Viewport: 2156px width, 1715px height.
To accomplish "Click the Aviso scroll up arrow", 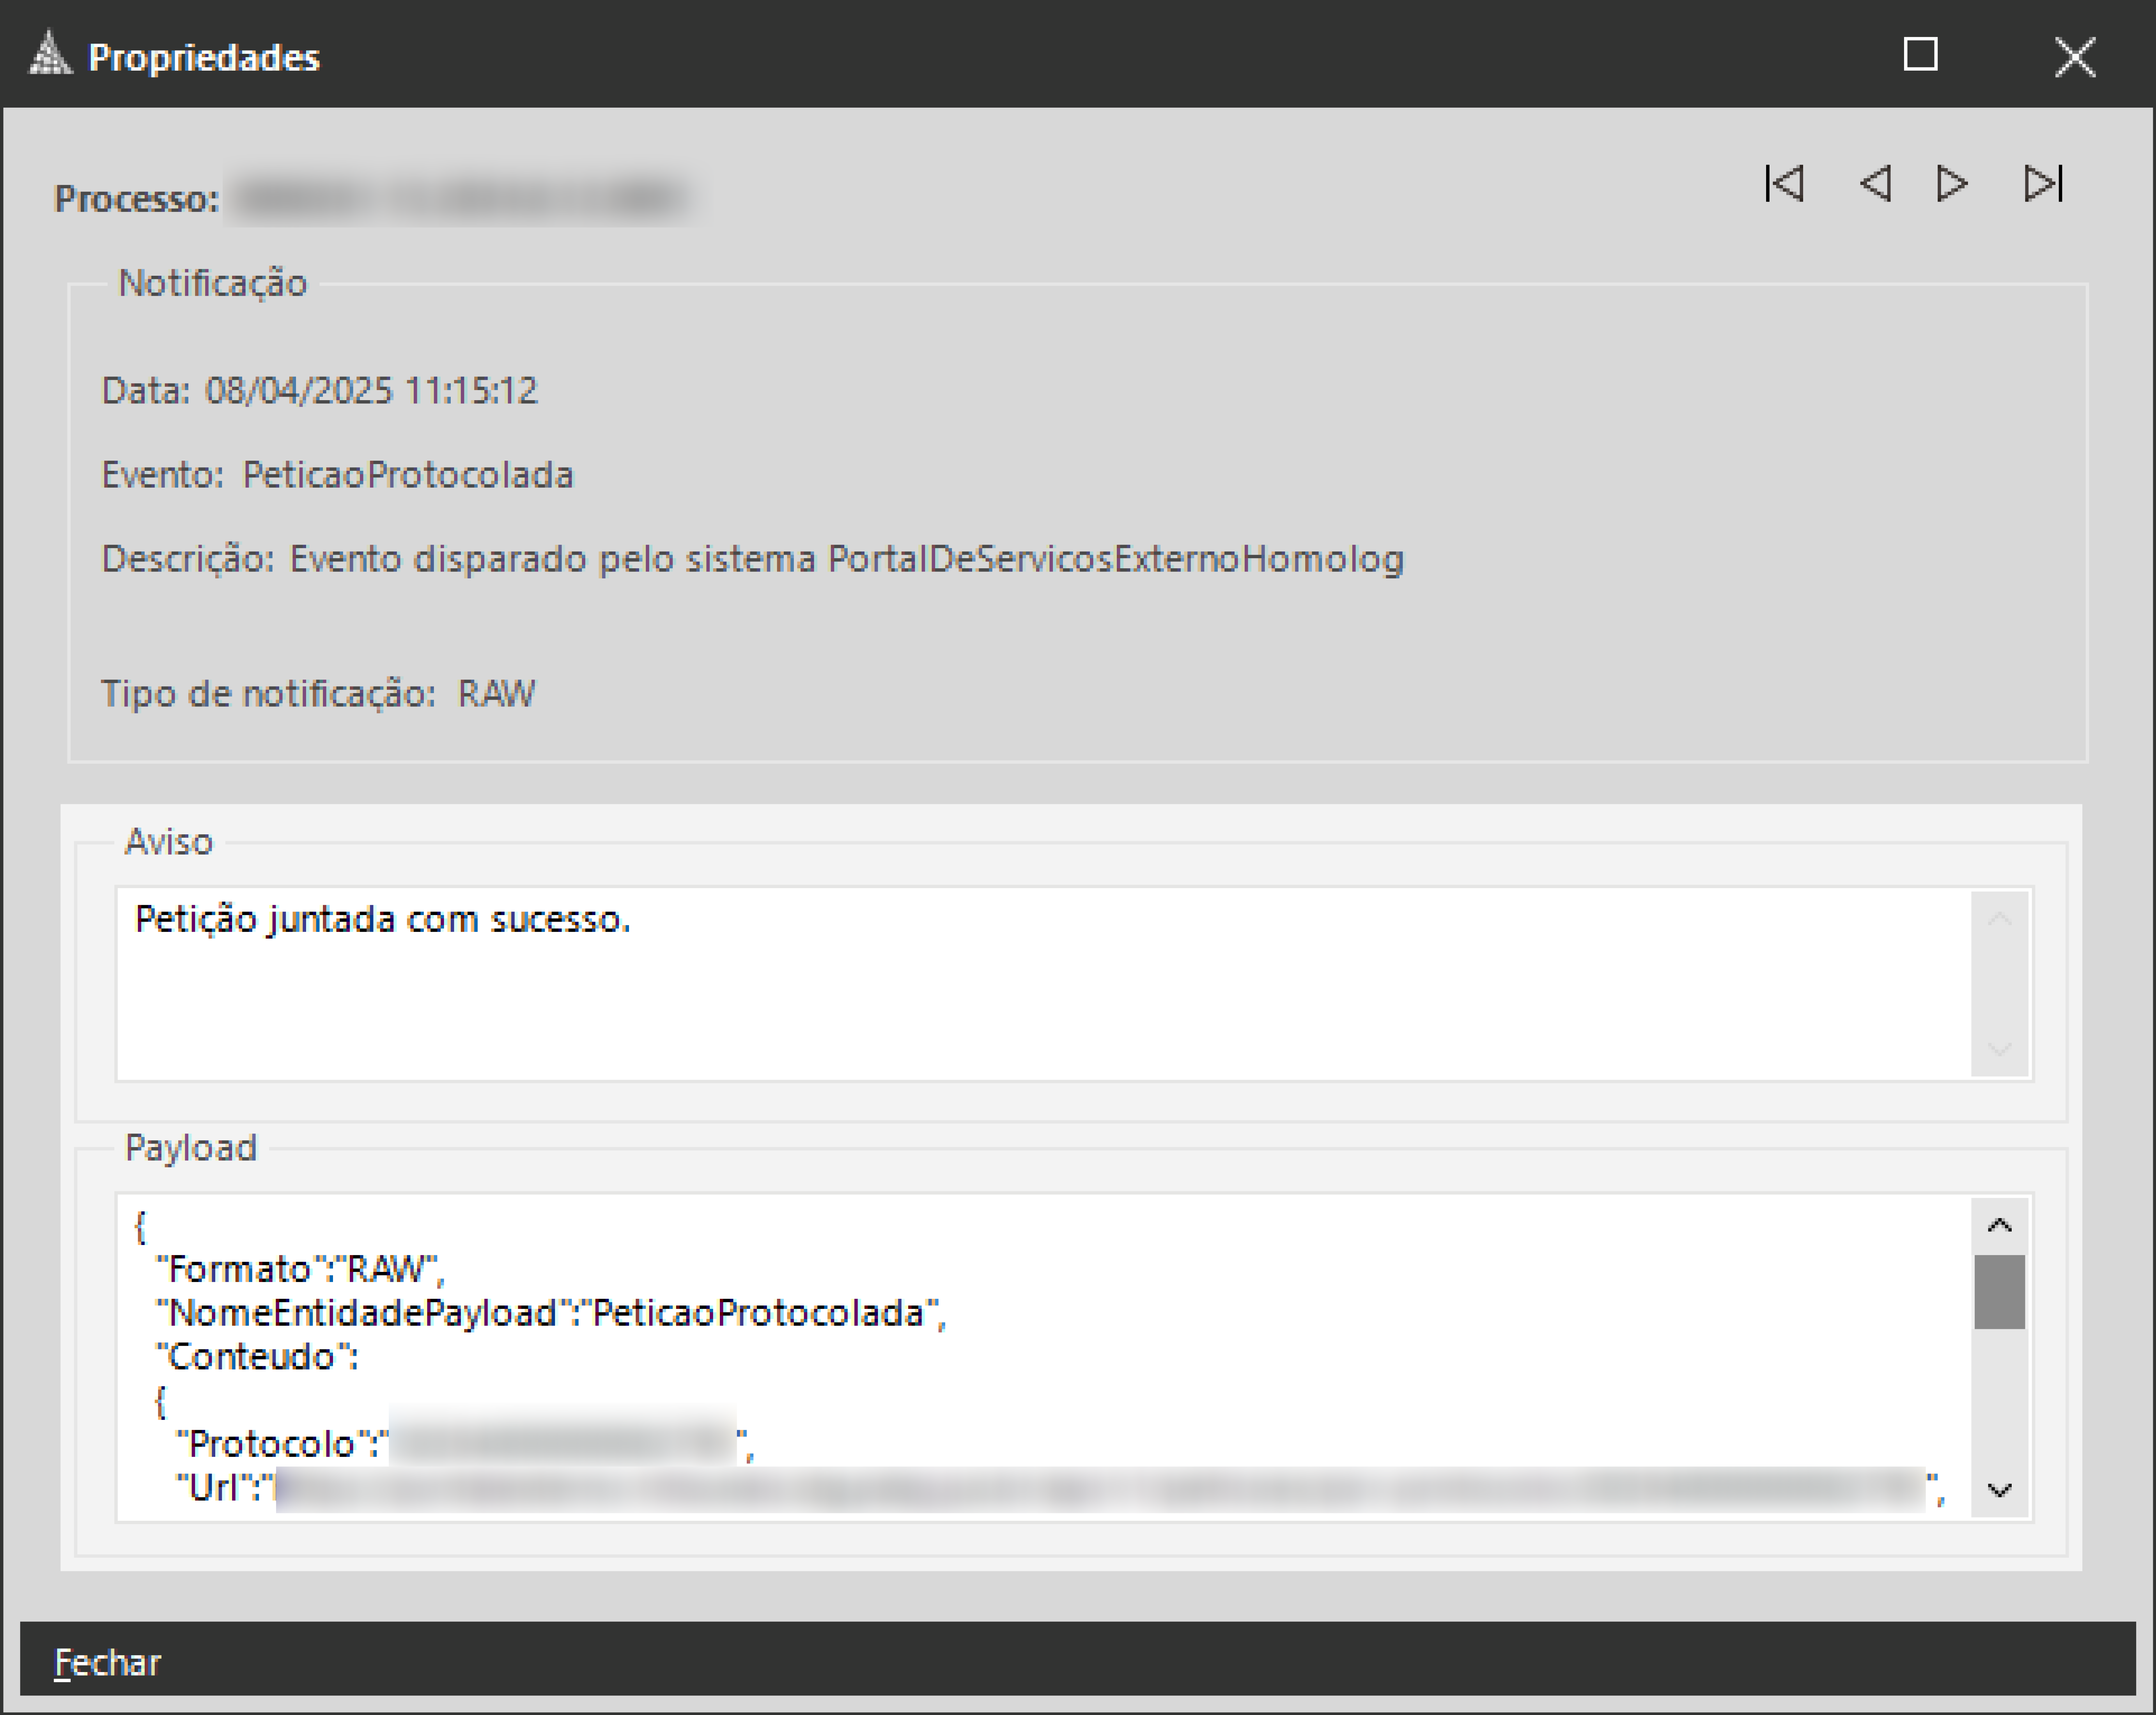I will [x=1999, y=918].
